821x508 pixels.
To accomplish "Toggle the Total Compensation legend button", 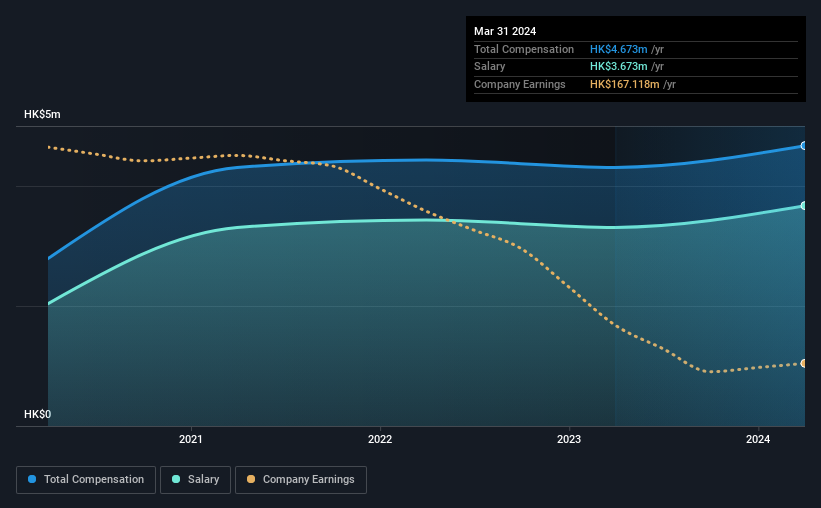I will [x=86, y=480].
